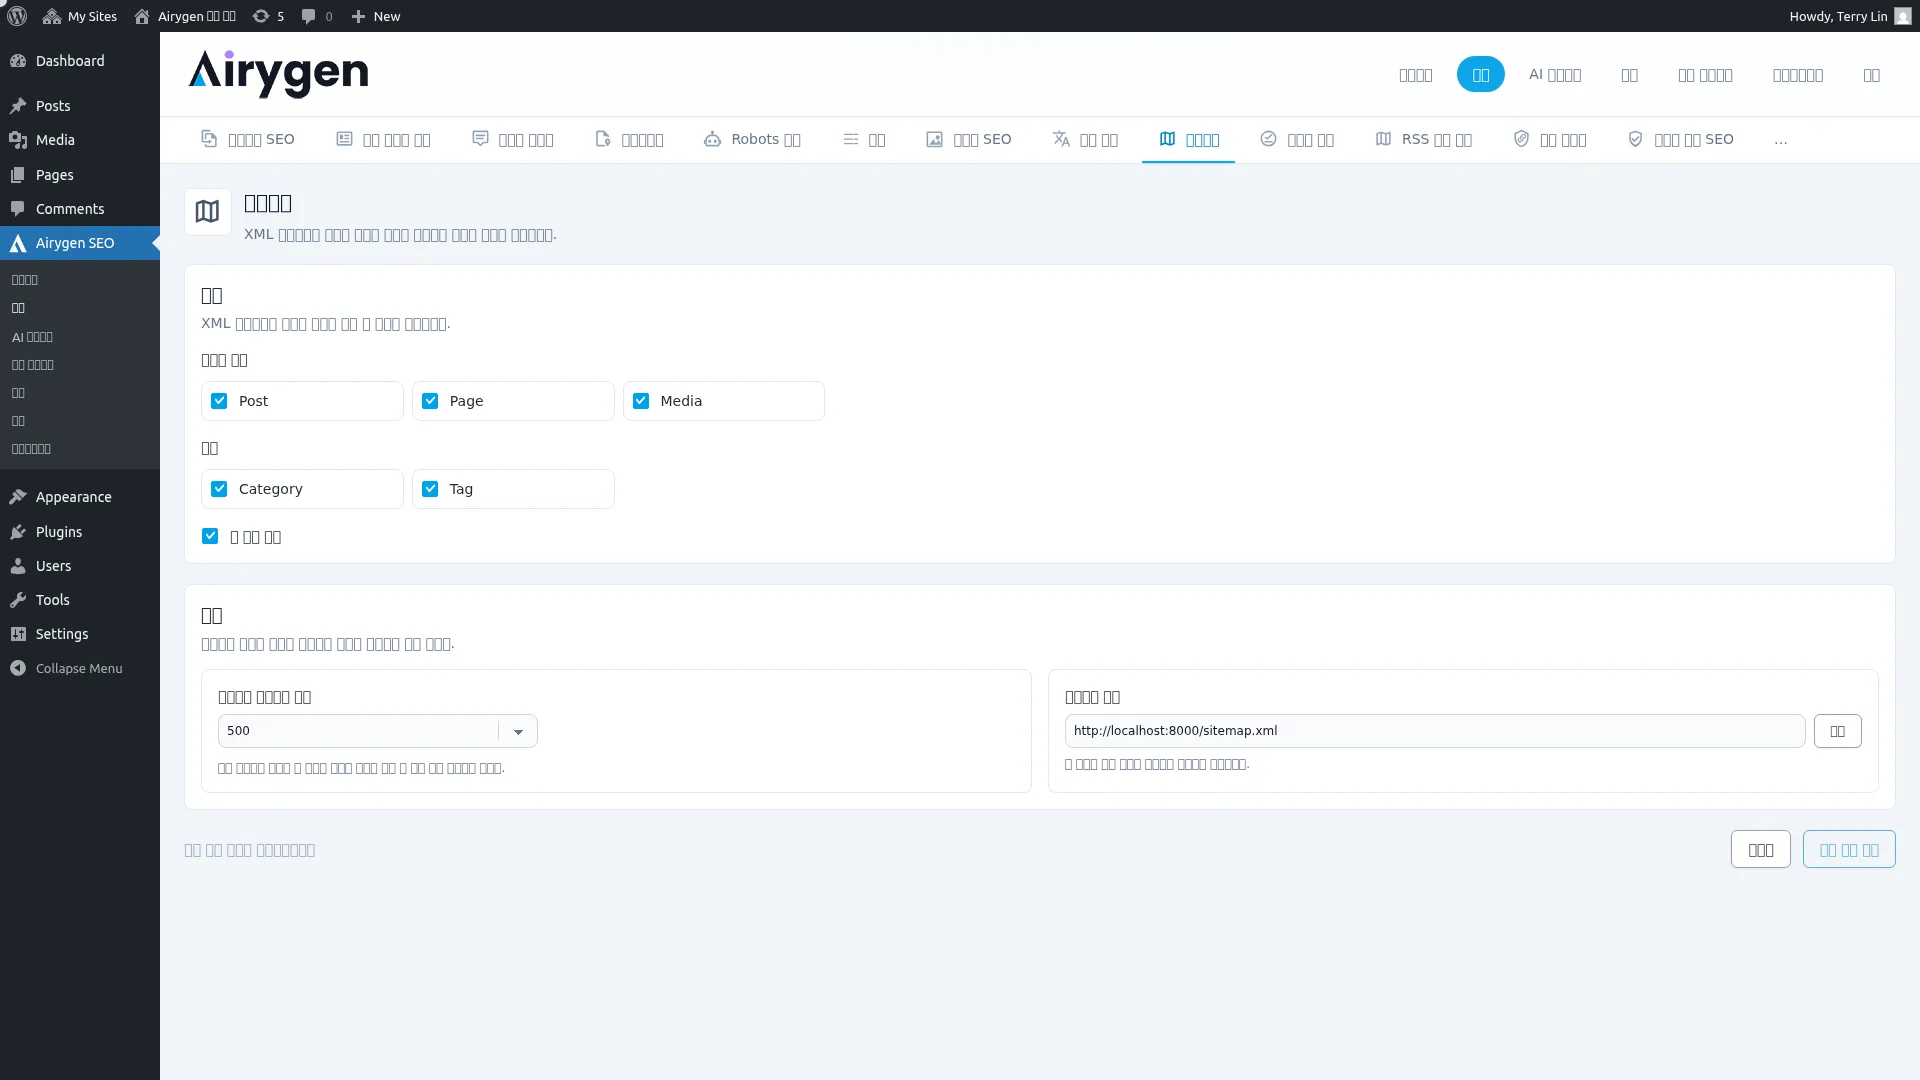Image resolution: width=1920 pixels, height=1080 pixels.
Task: Open the AI item in the top navigation
Action: (1555, 74)
